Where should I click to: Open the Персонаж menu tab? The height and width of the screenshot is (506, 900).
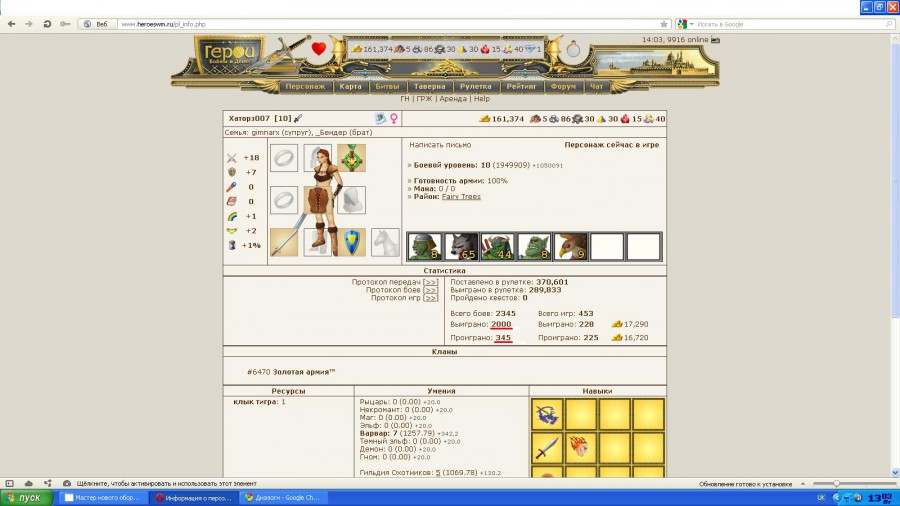(x=305, y=87)
